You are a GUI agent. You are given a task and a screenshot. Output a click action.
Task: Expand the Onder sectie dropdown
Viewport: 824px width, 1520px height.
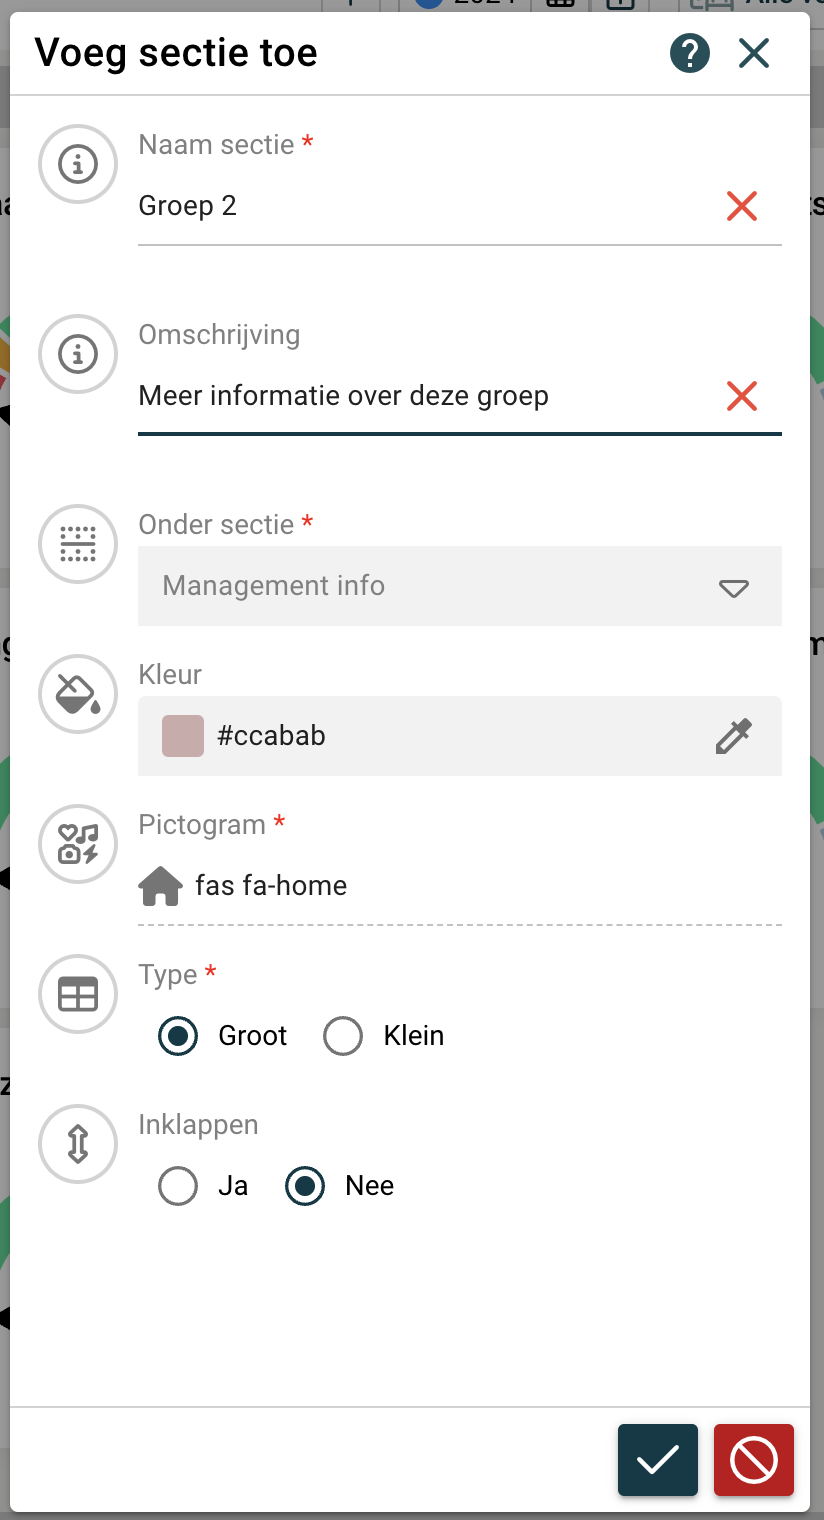tap(734, 587)
